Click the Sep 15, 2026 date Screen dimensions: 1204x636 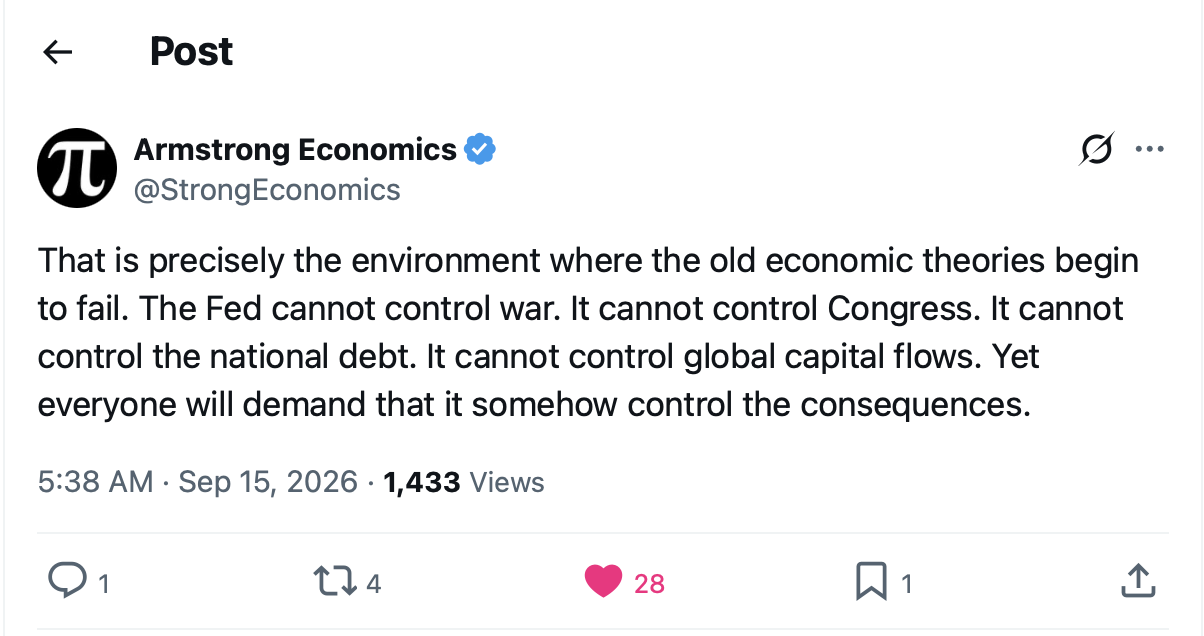point(268,482)
